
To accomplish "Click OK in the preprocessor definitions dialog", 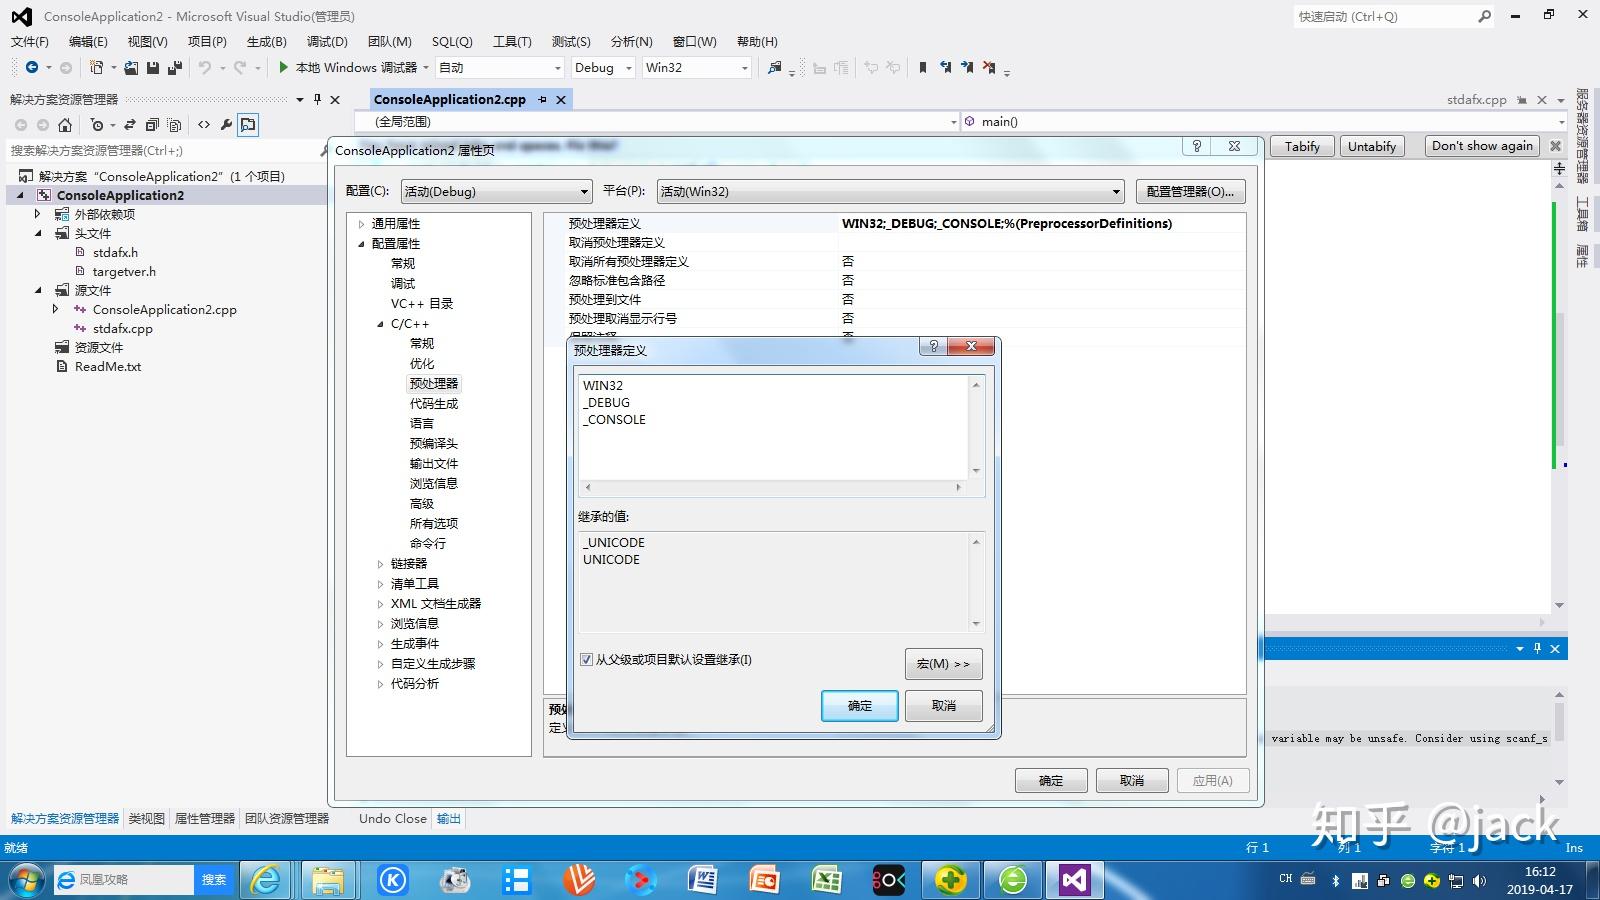I will point(860,706).
